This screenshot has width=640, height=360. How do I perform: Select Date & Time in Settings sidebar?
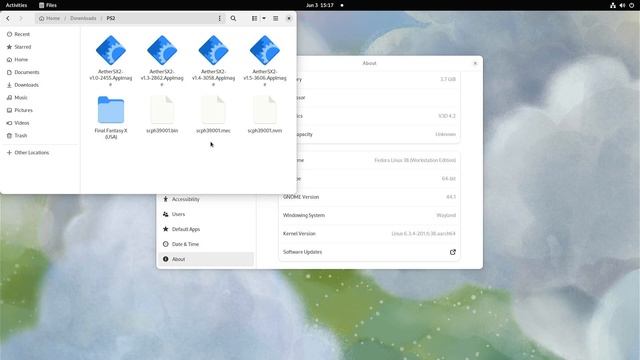206,244
